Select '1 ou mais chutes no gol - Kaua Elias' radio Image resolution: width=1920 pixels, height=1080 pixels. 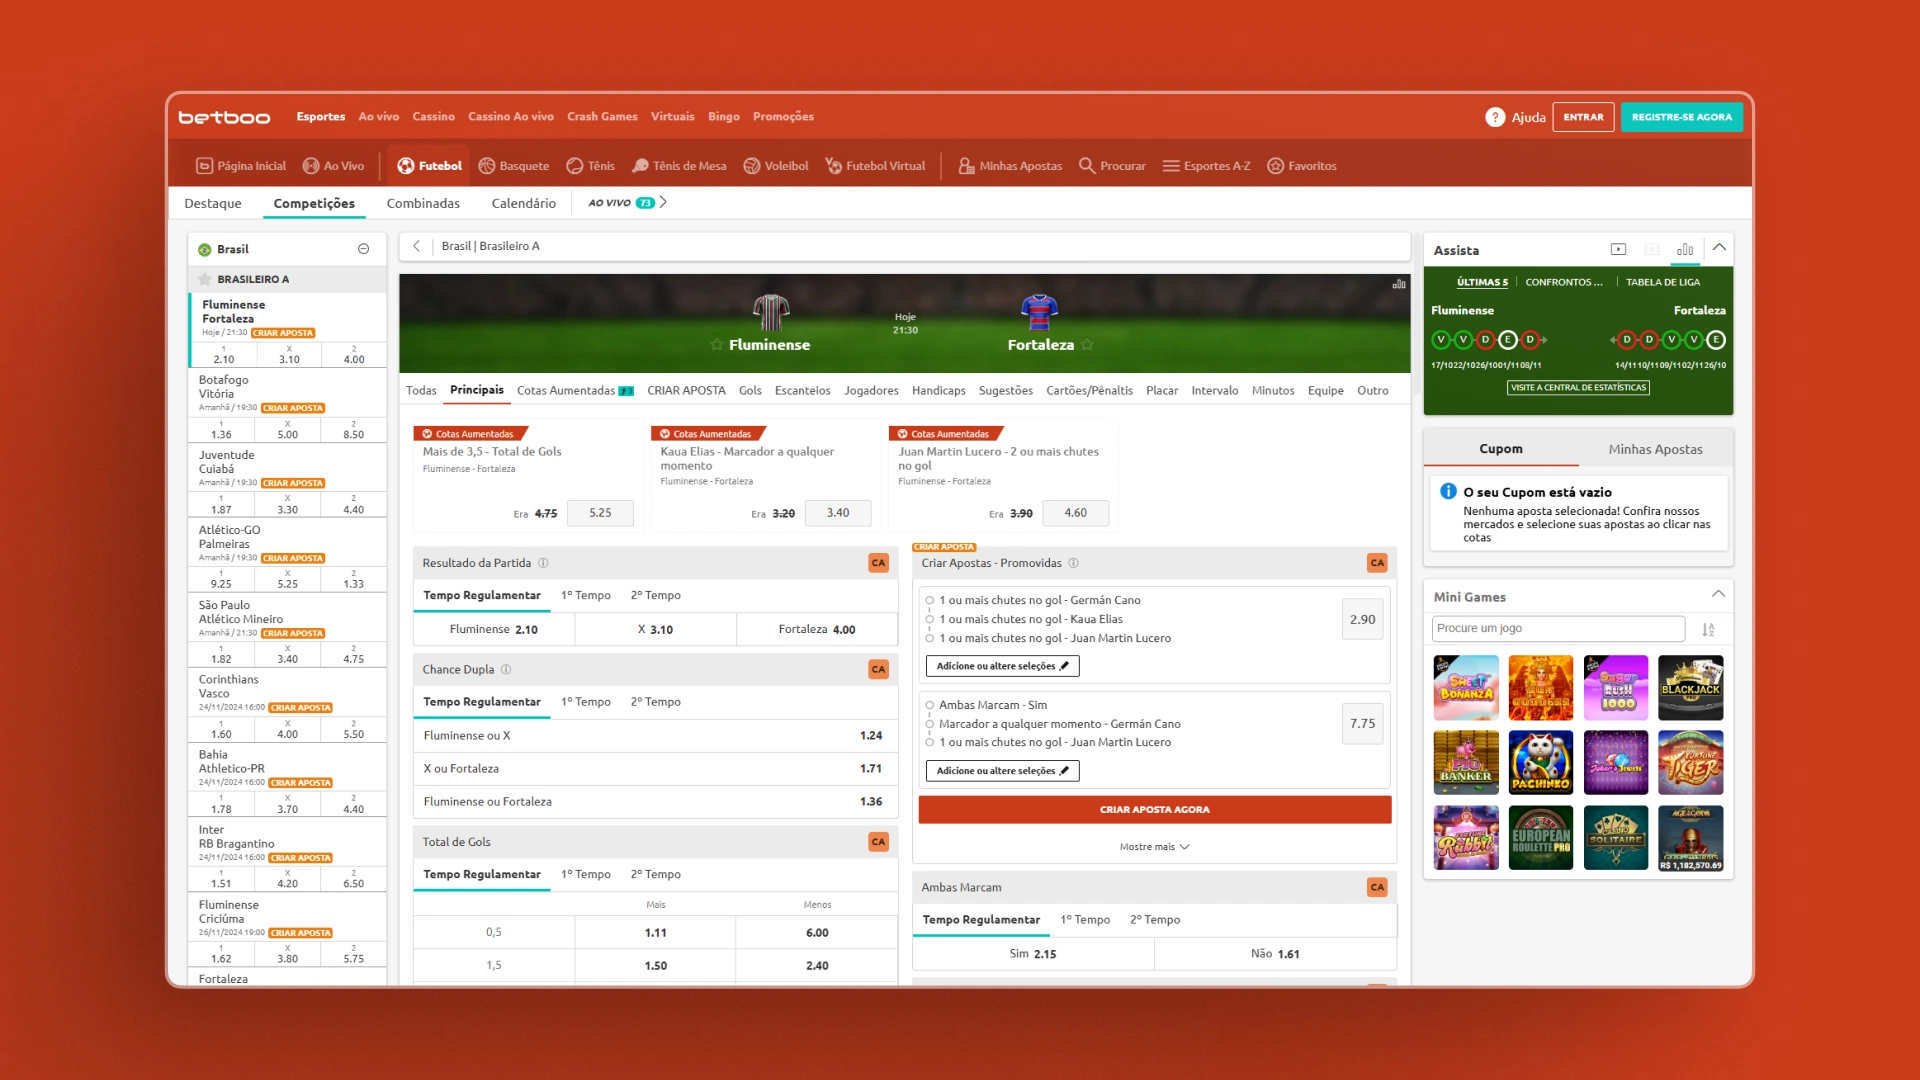click(930, 620)
